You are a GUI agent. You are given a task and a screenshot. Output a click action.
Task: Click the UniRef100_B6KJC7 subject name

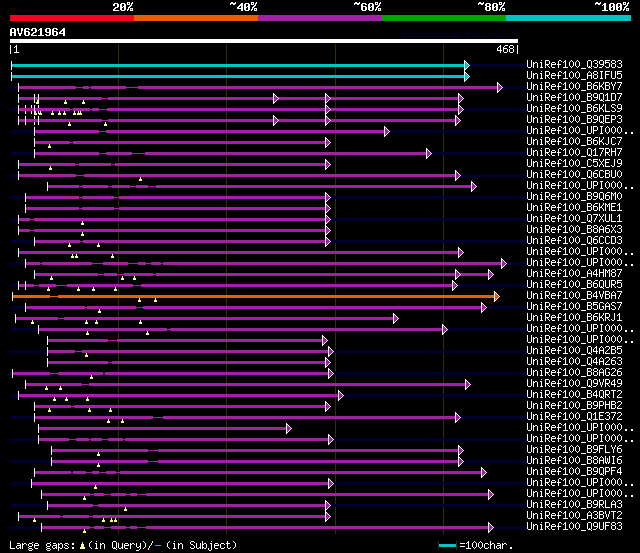click(574, 141)
